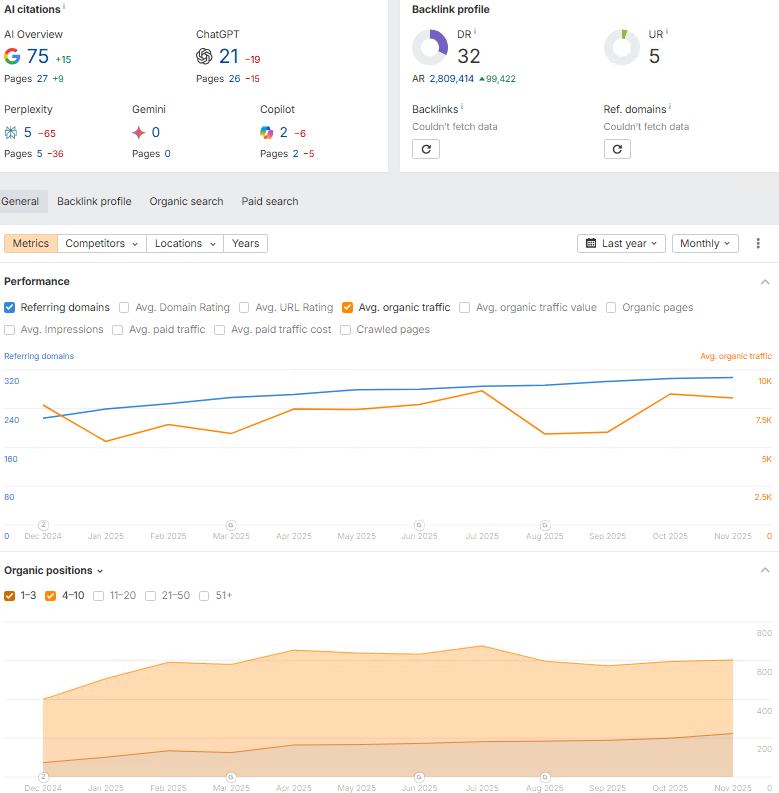Click the info icon next to AI citations

64,7
